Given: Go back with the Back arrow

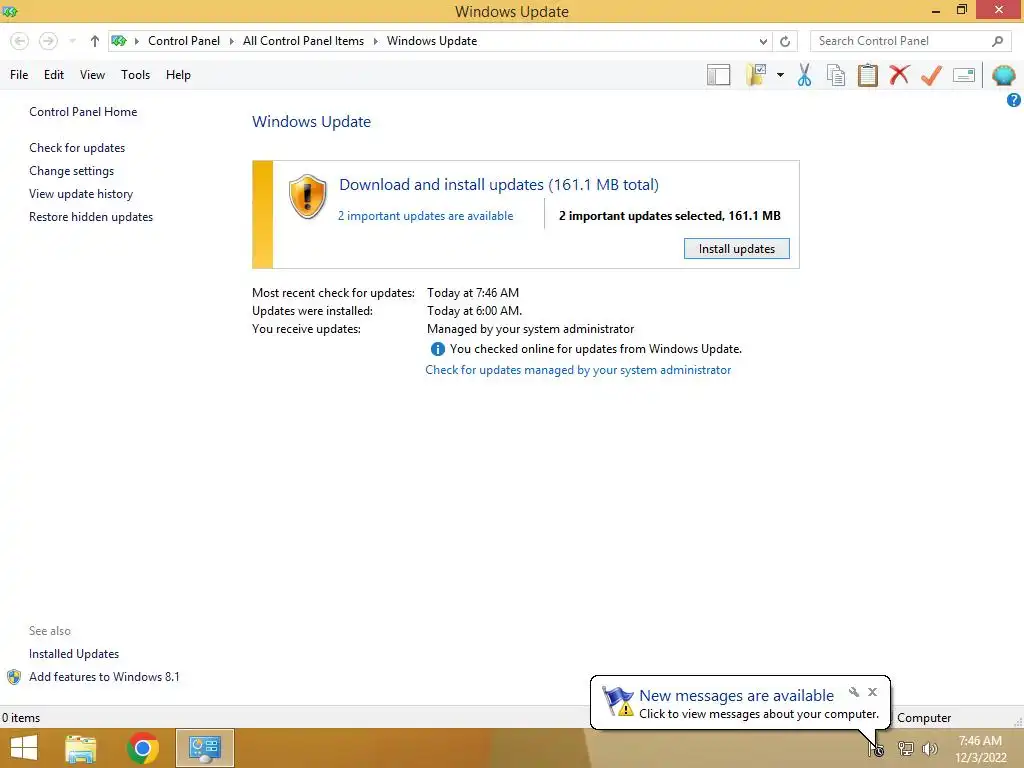Looking at the screenshot, I should click(20, 41).
